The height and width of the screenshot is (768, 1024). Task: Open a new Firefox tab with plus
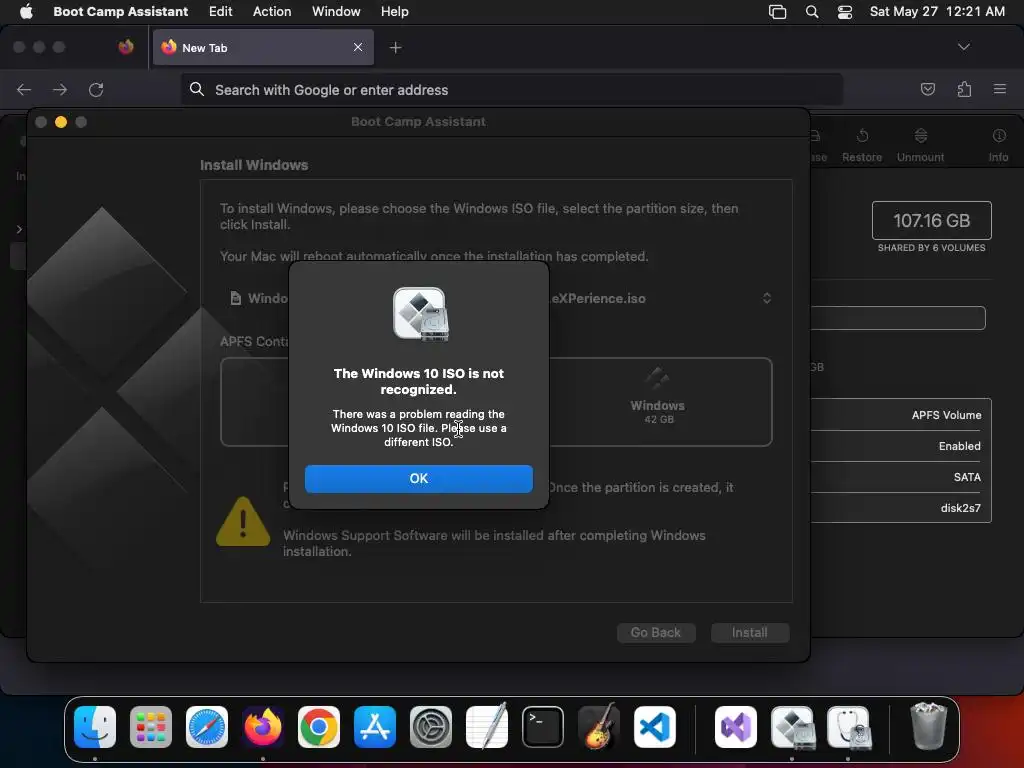pyautogui.click(x=395, y=47)
